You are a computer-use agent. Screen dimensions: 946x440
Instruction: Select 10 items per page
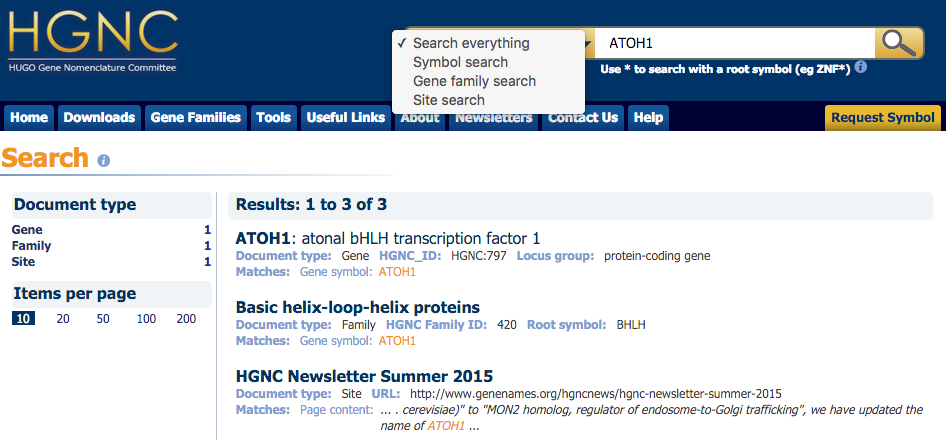[x=22, y=318]
